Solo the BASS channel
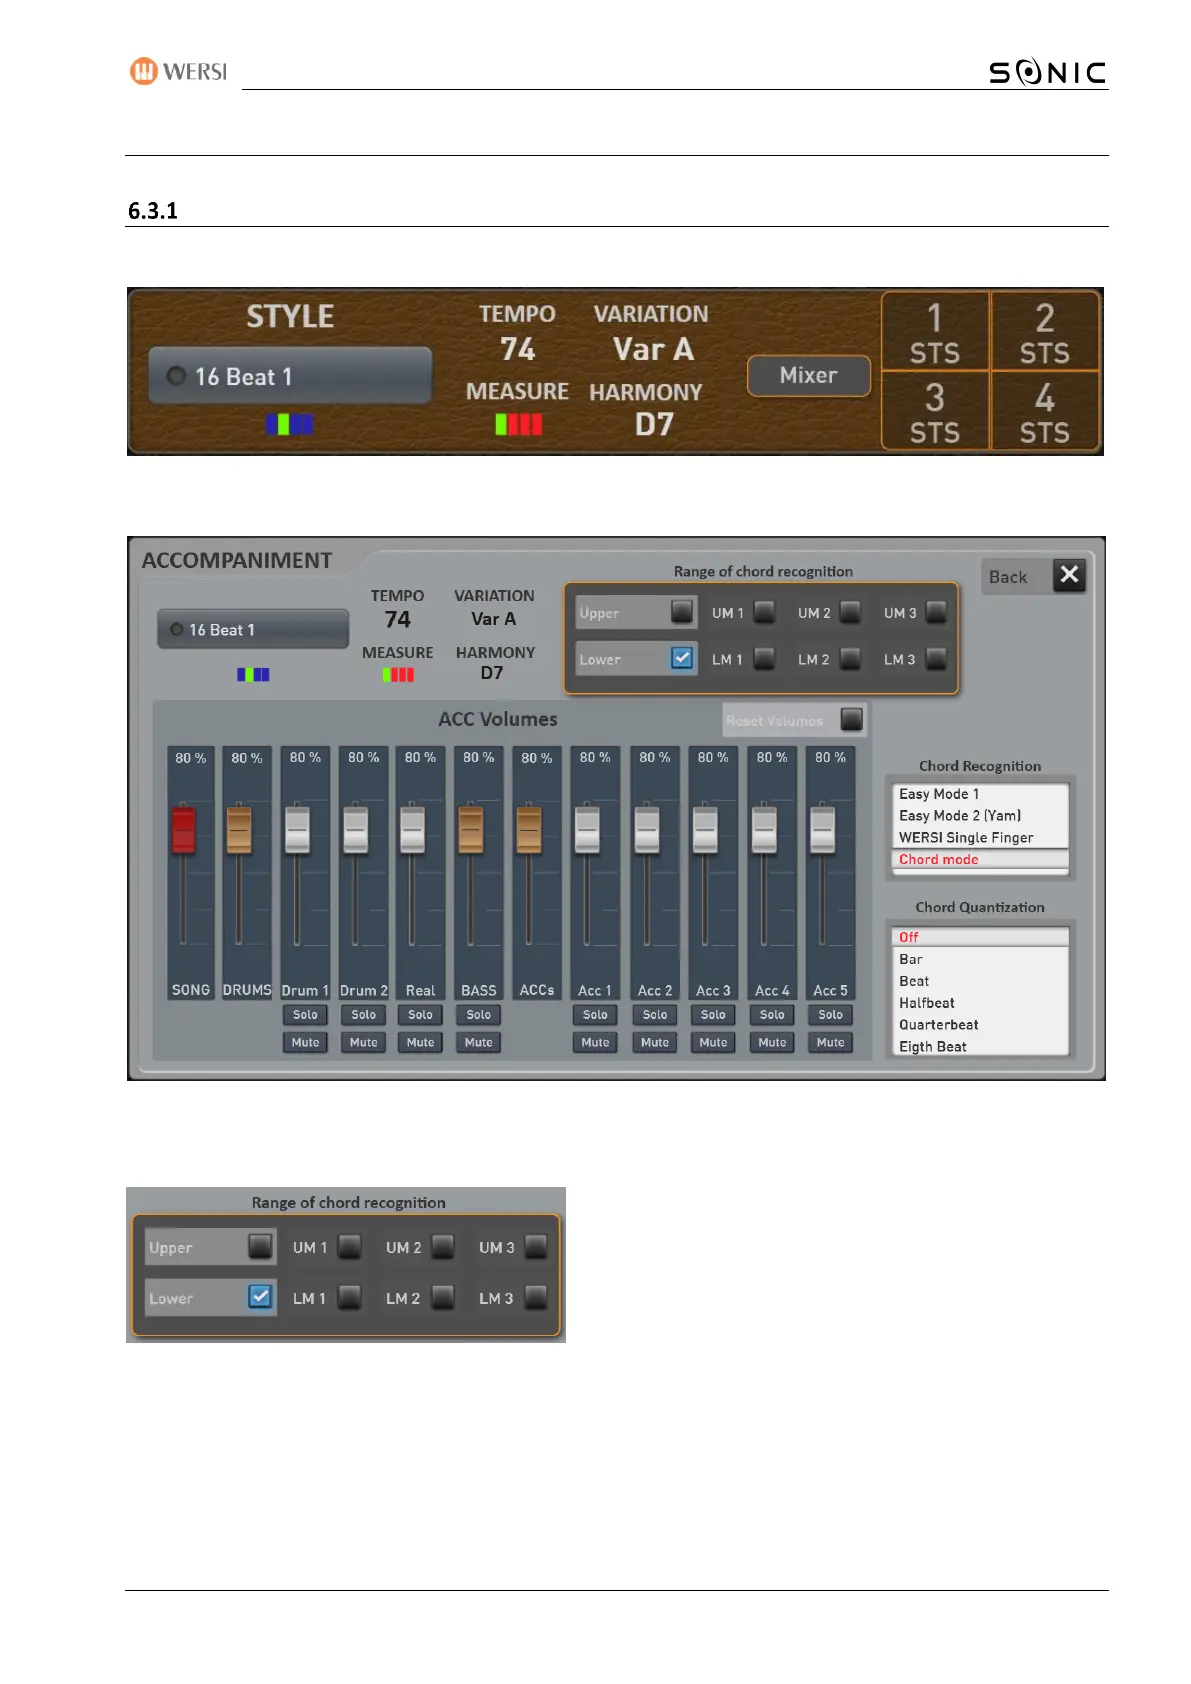Image resolution: width=1191 pixels, height=1684 pixels. coord(478,1014)
